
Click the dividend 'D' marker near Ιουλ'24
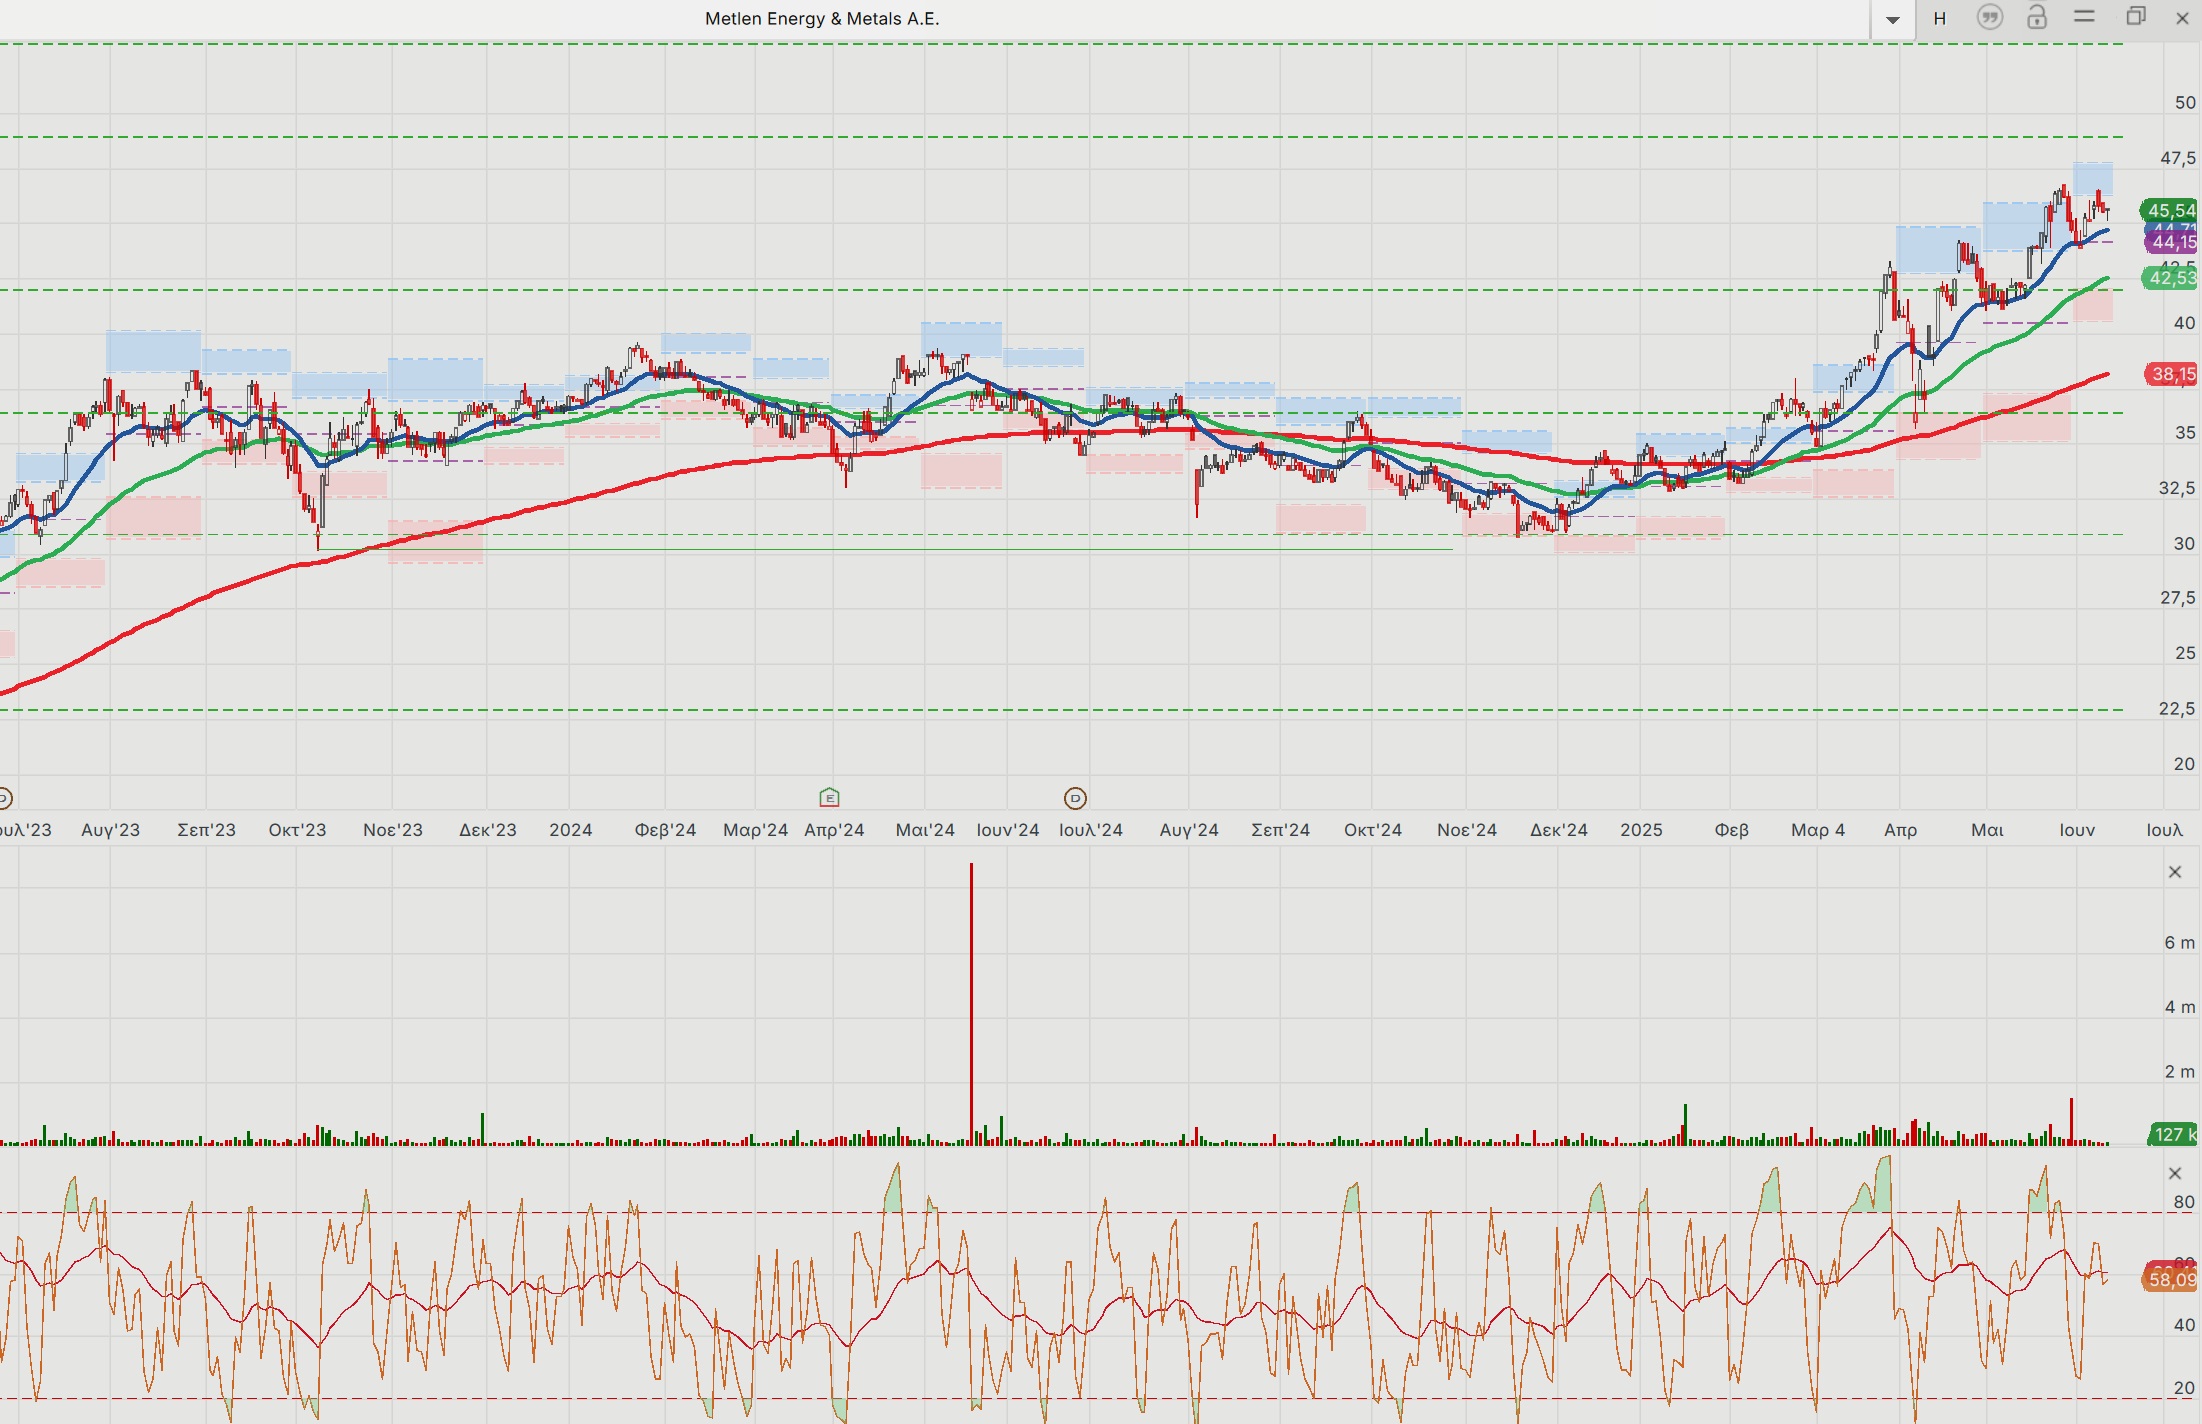pyautogui.click(x=1075, y=798)
